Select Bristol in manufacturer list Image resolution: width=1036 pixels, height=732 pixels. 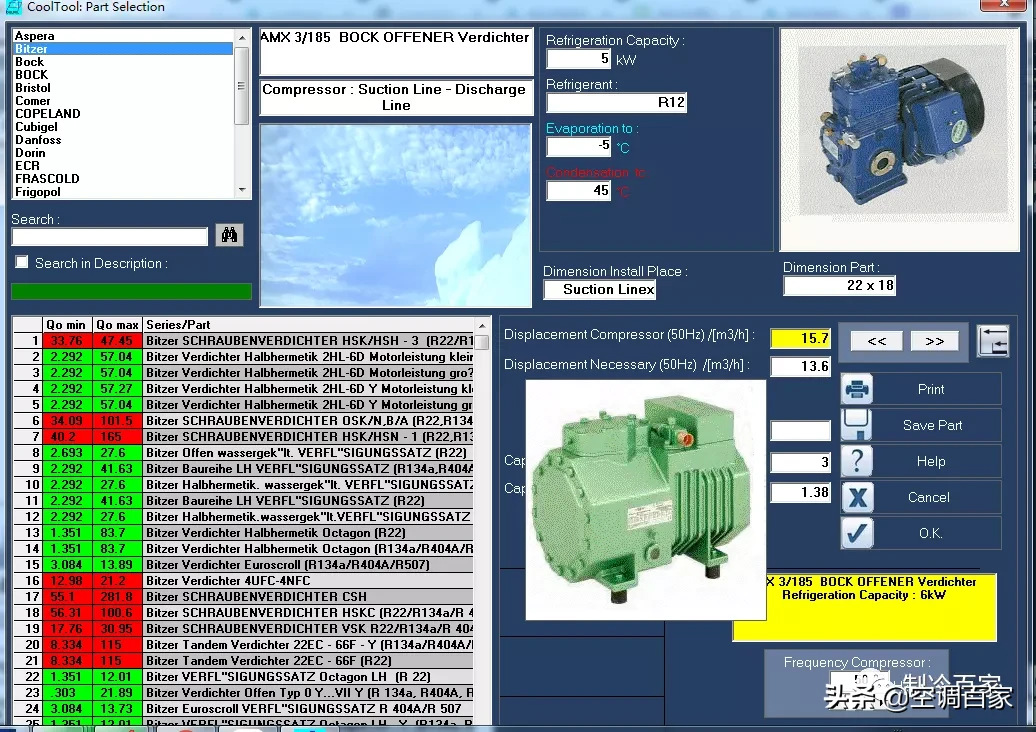[x=122, y=88]
